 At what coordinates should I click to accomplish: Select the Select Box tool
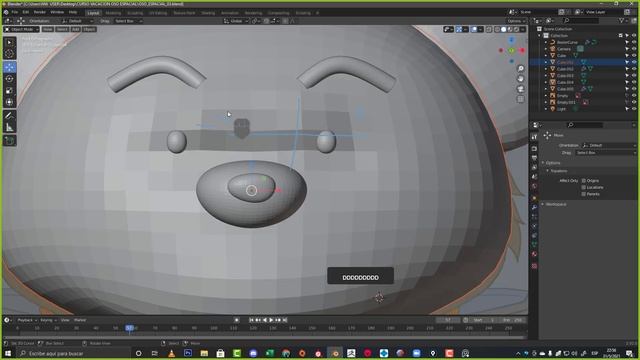point(9,42)
